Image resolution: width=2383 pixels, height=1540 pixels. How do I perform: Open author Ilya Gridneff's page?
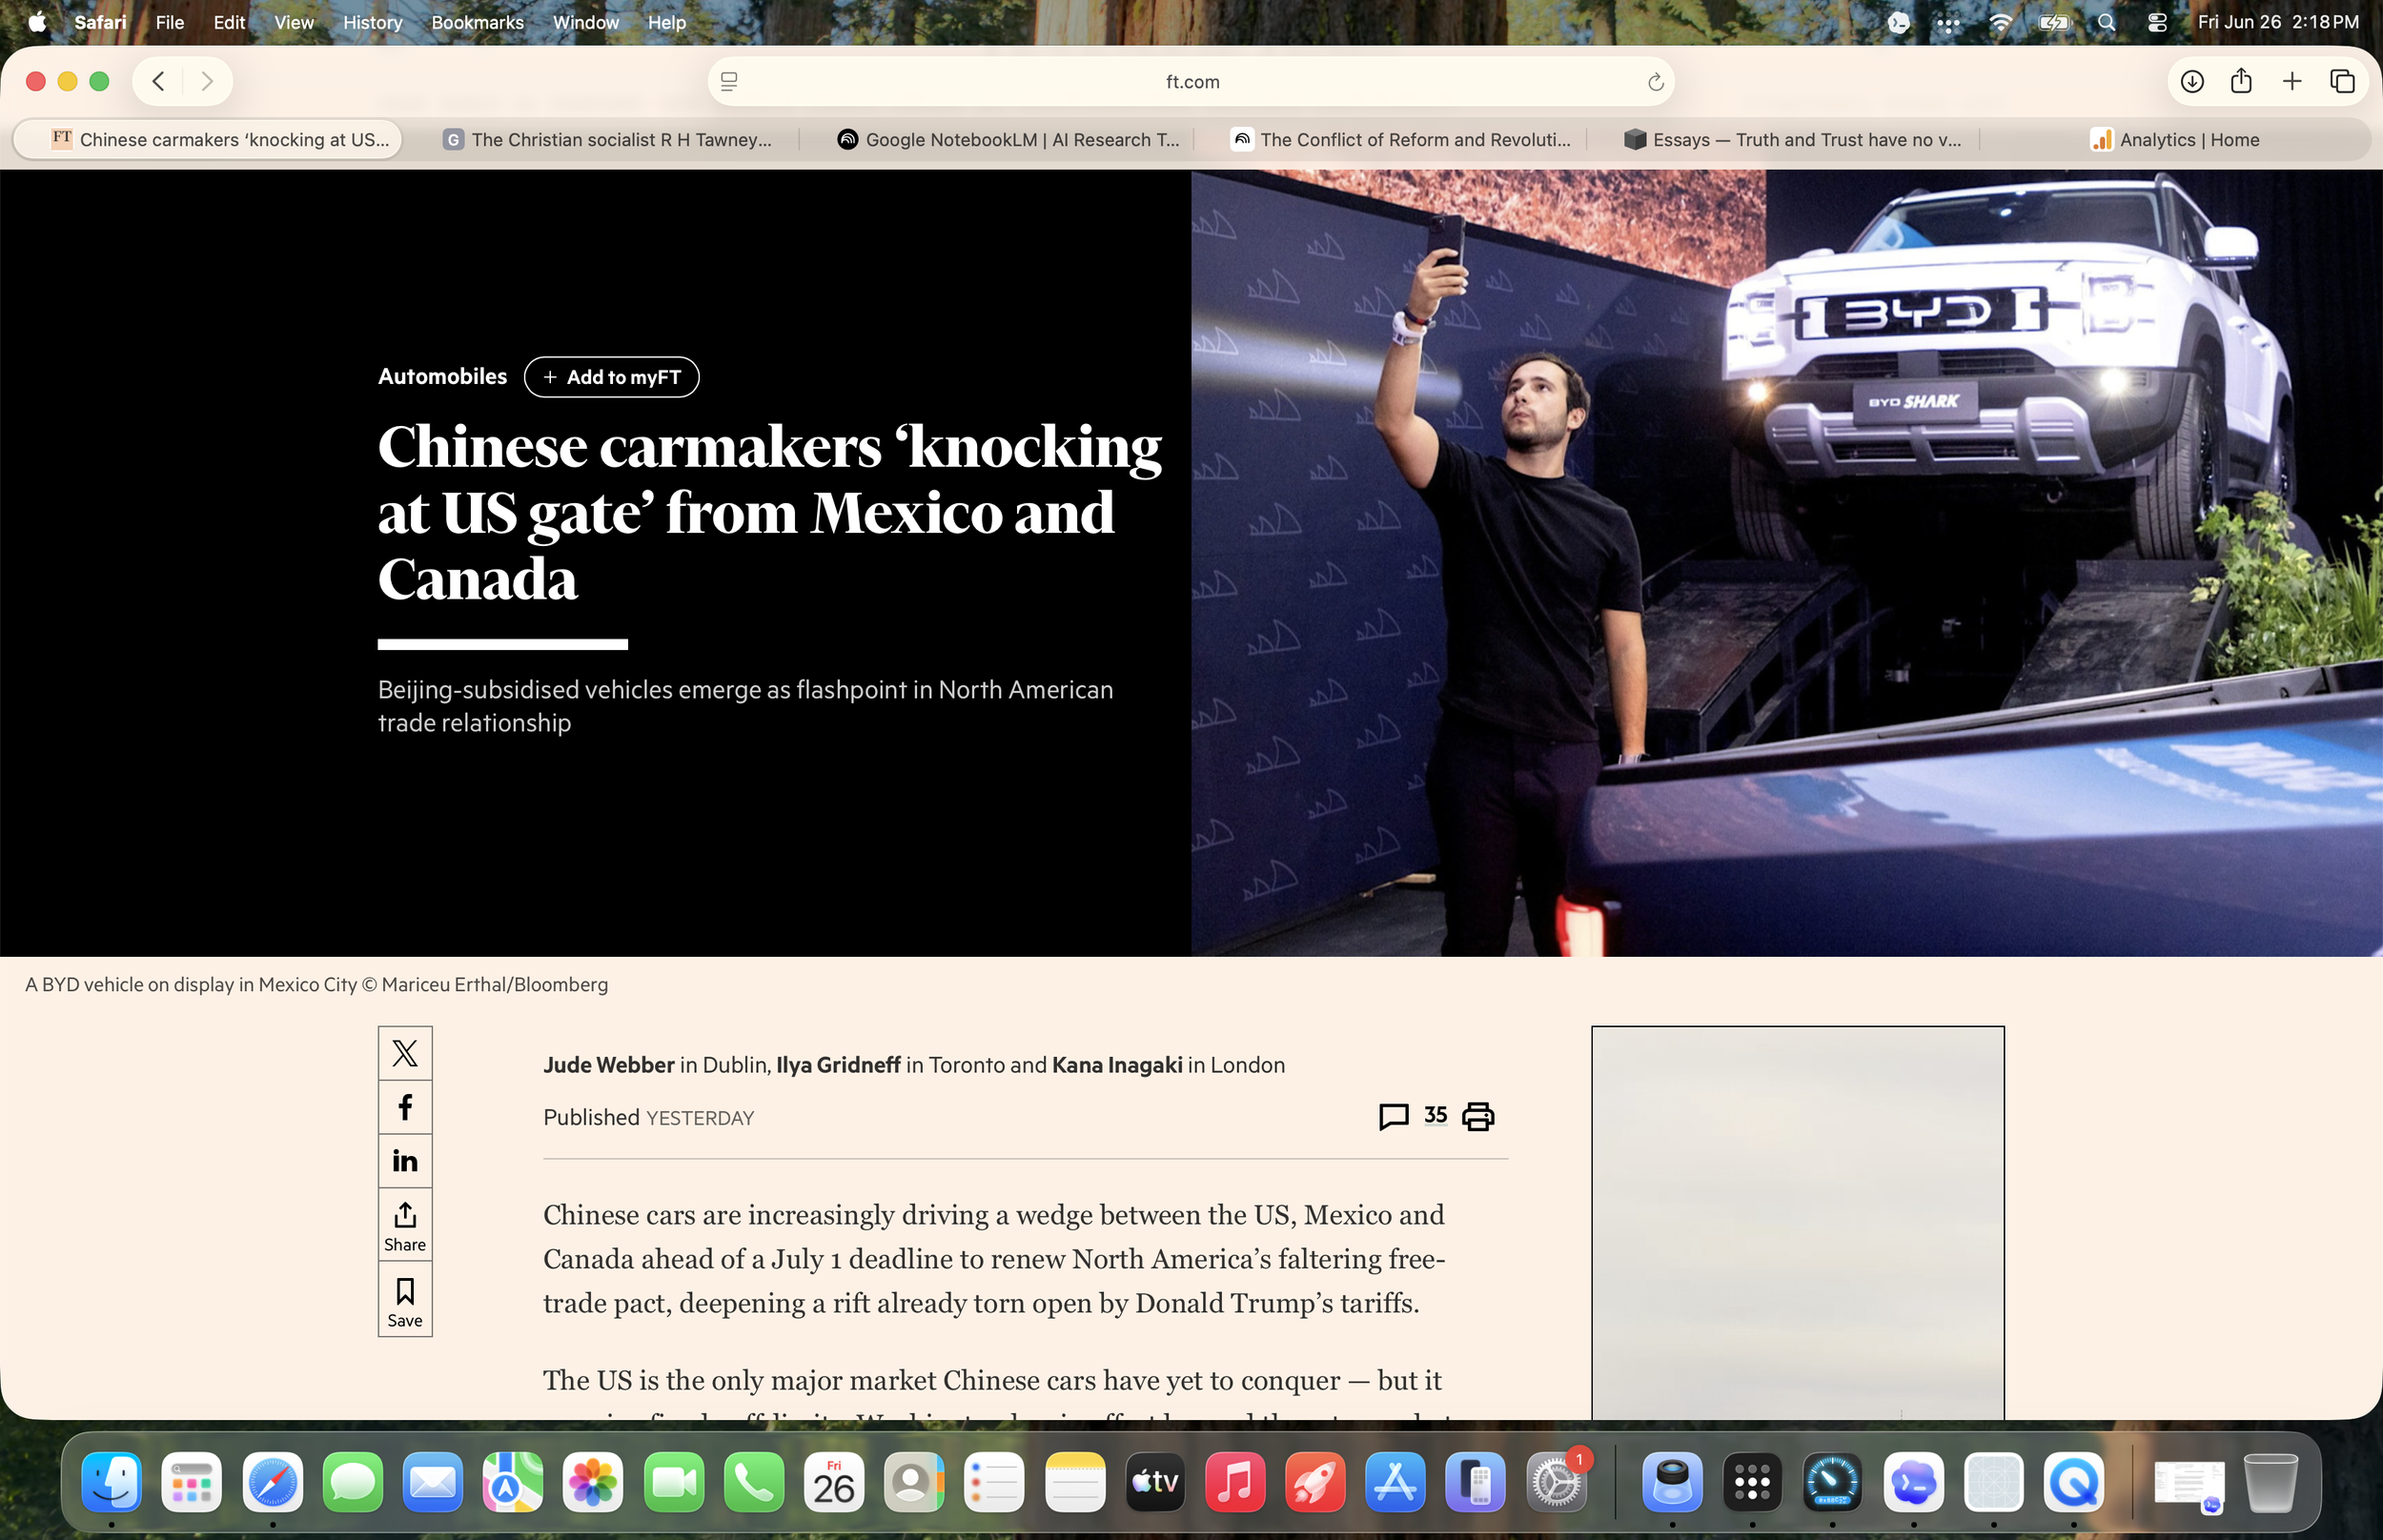click(x=838, y=1065)
